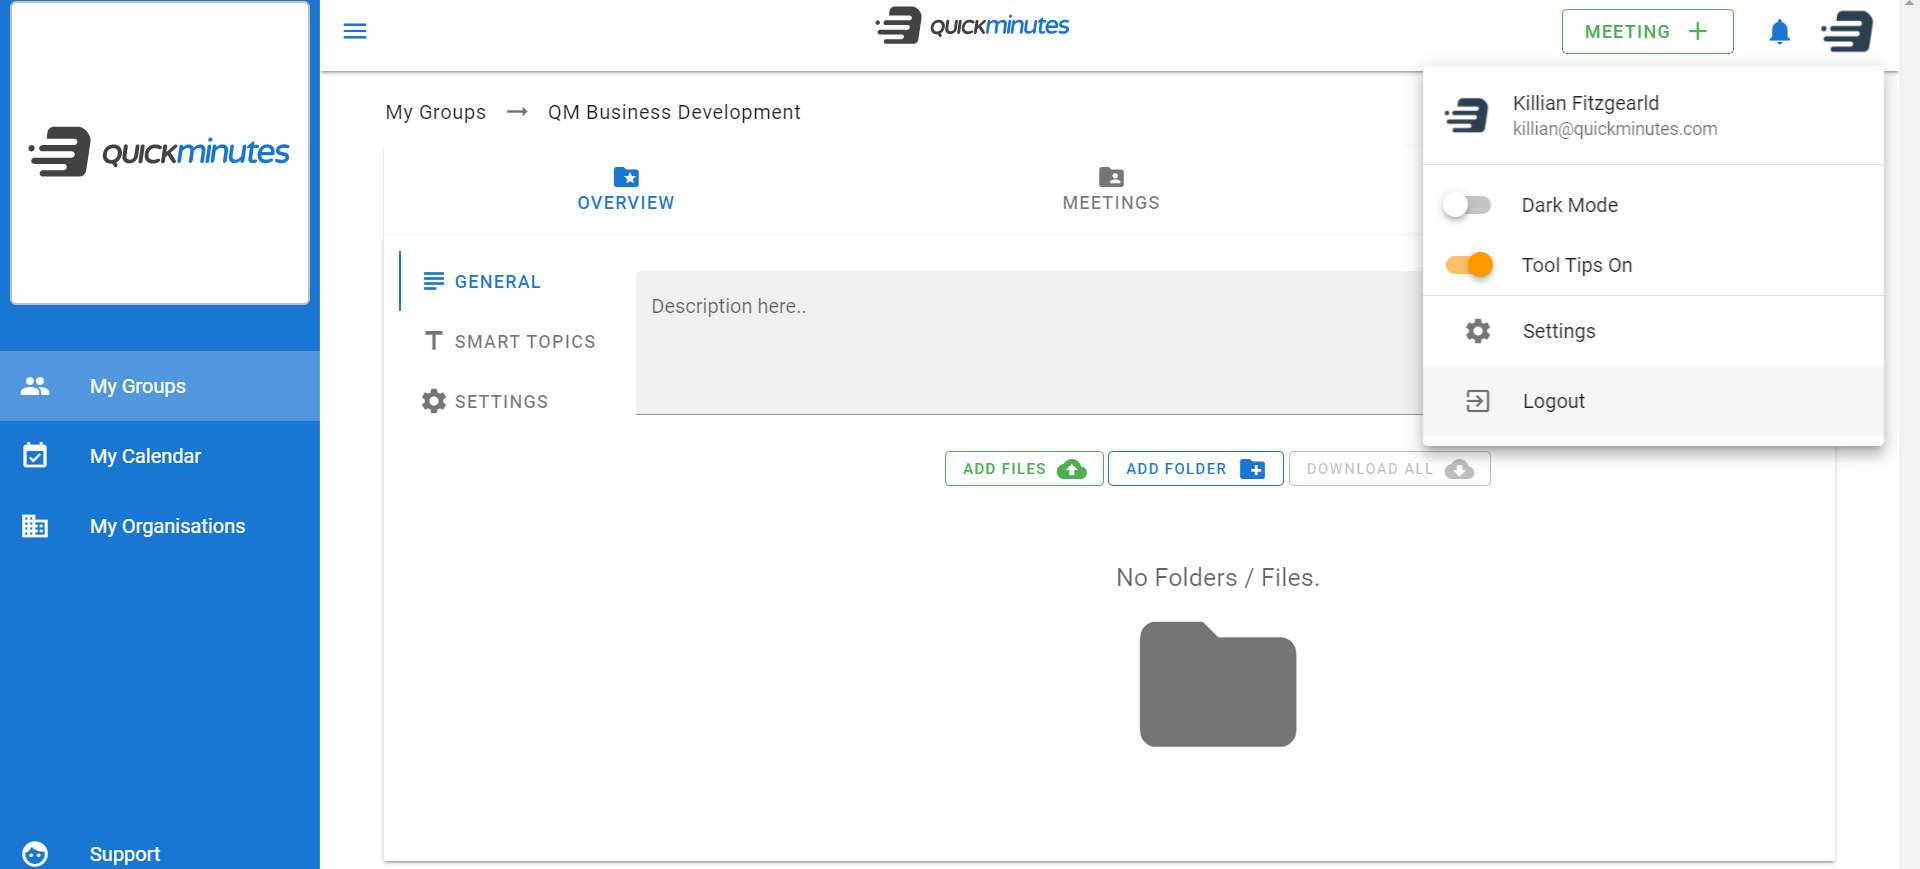Choose Settings from the user menu
This screenshot has height=869, width=1920.
point(1653,331)
